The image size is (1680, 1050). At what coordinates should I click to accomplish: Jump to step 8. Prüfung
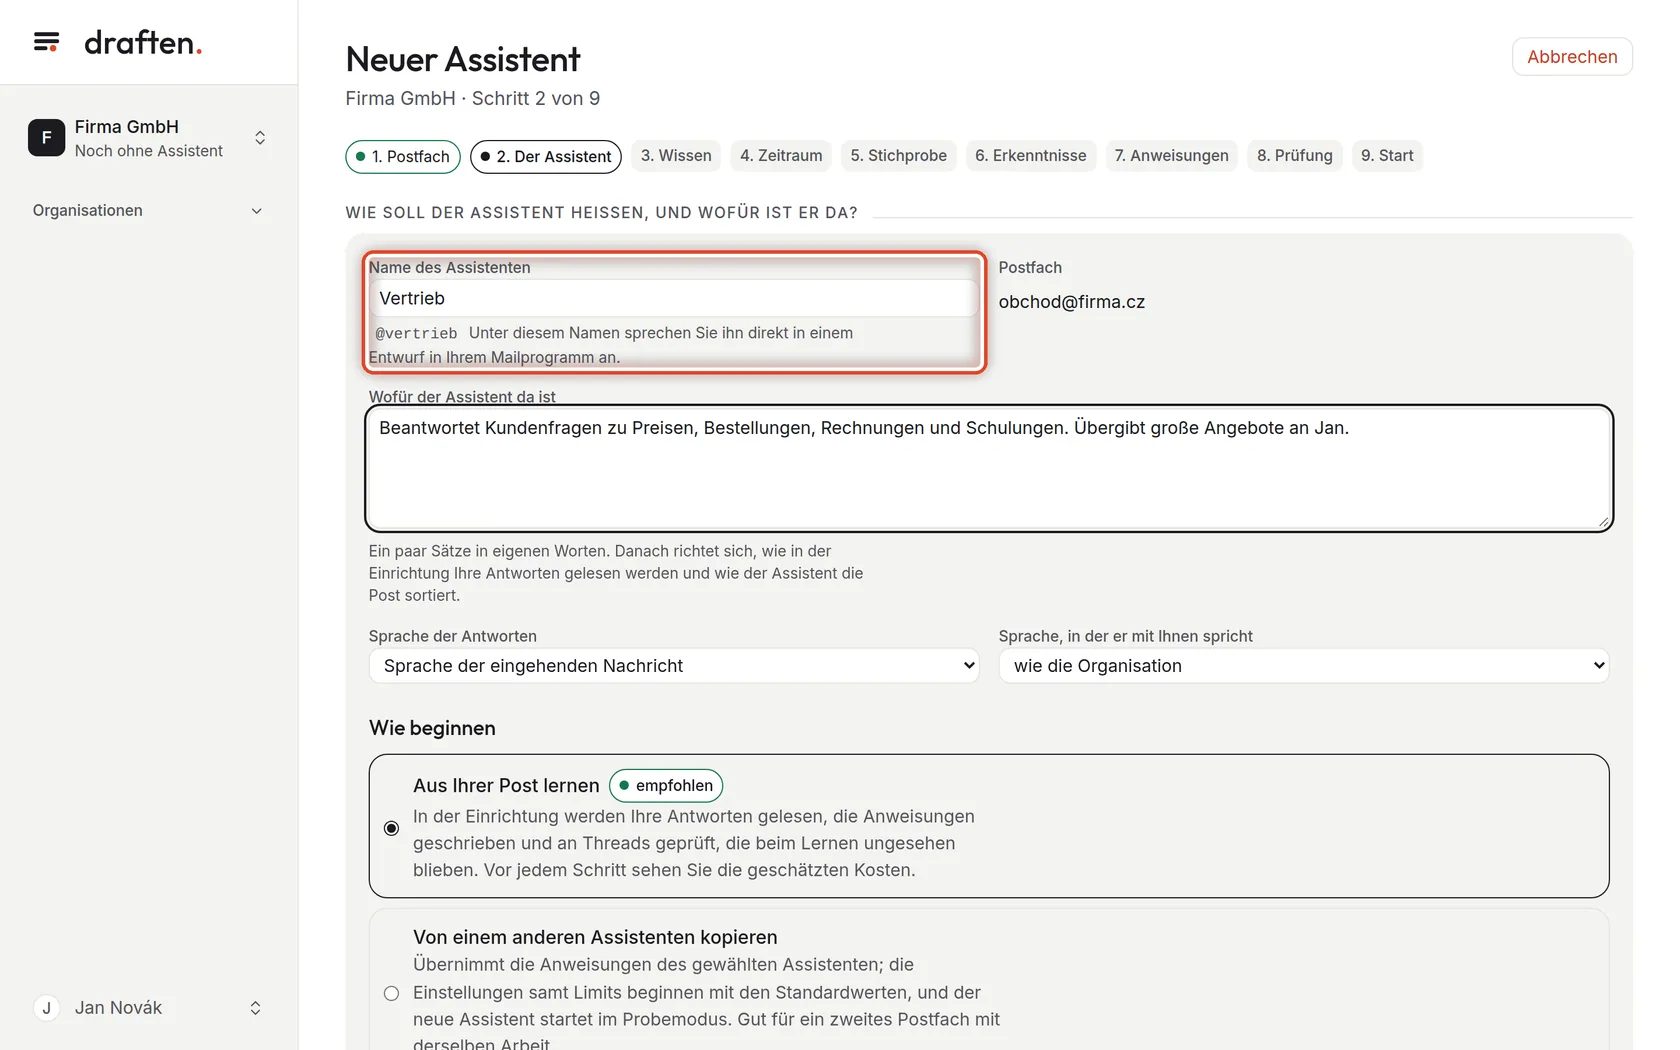click(x=1294, y=156)
